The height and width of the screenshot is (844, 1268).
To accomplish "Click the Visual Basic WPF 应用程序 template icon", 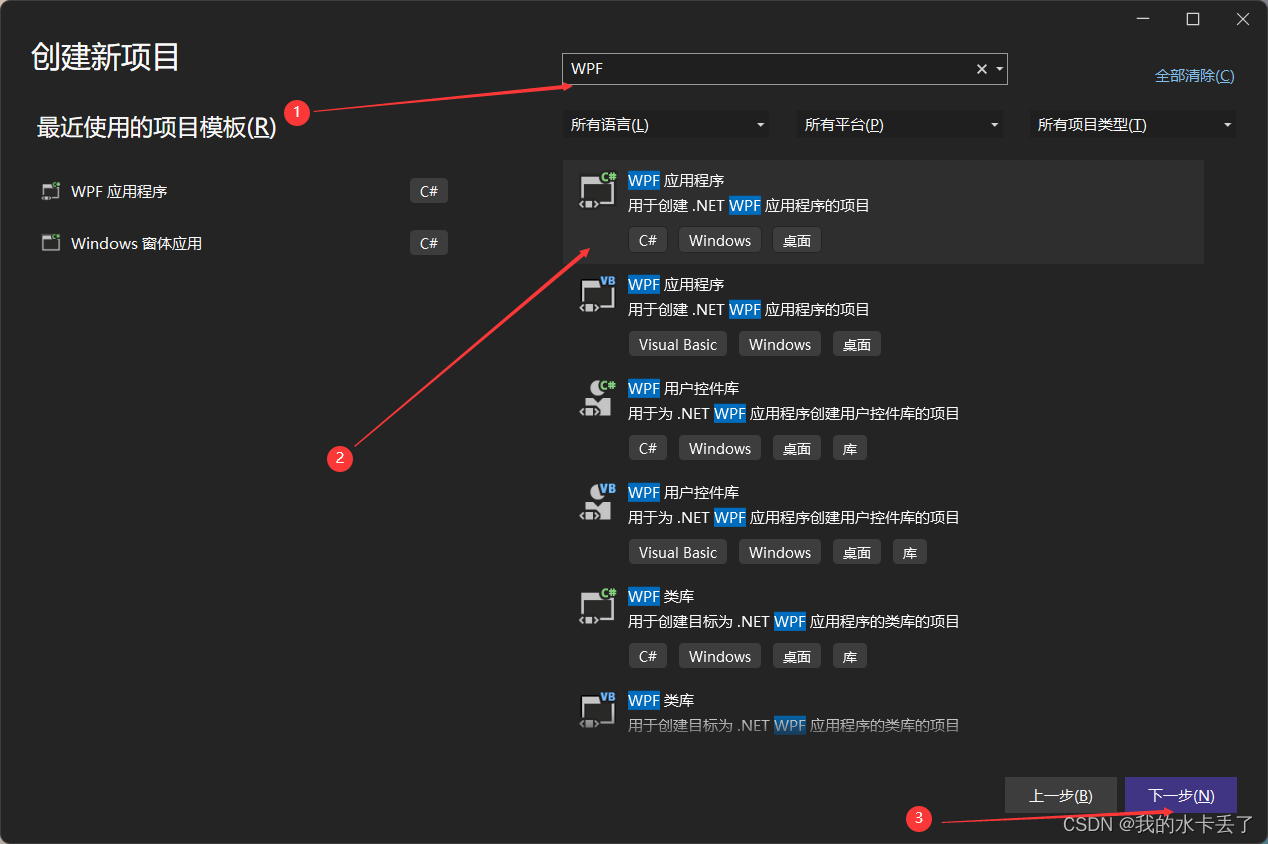I will coord(599,294).
